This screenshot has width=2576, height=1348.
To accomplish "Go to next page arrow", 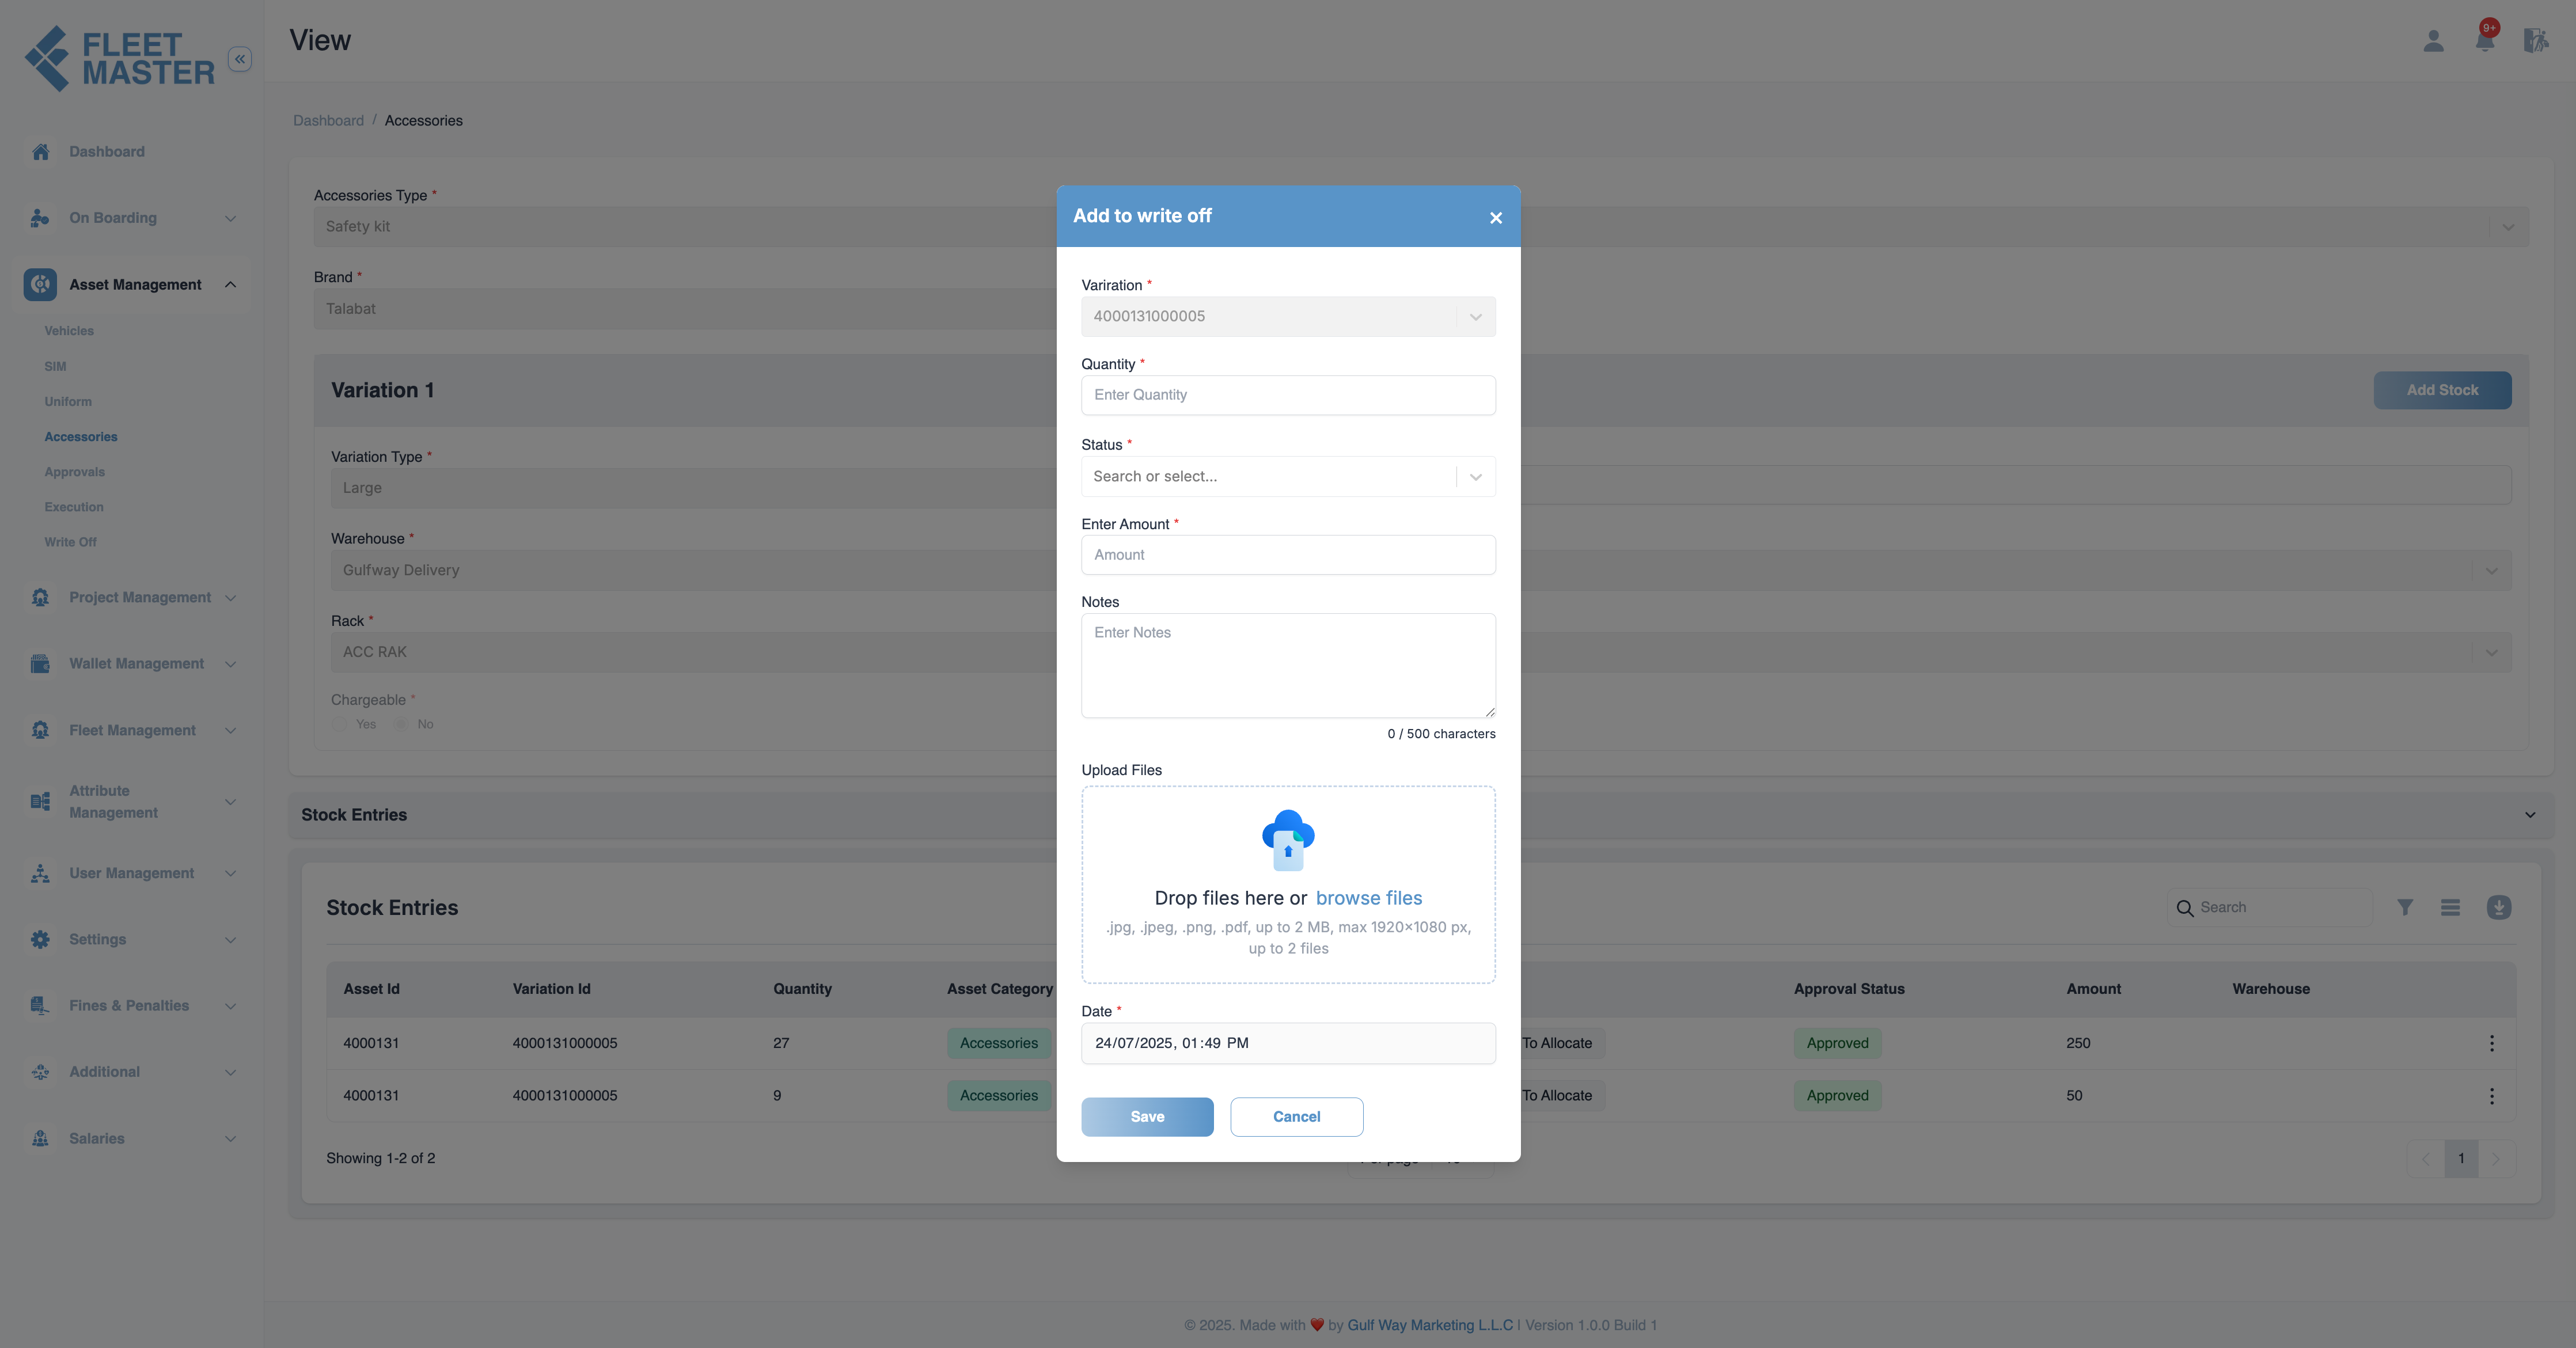I will click(x=2495, y=1159).
